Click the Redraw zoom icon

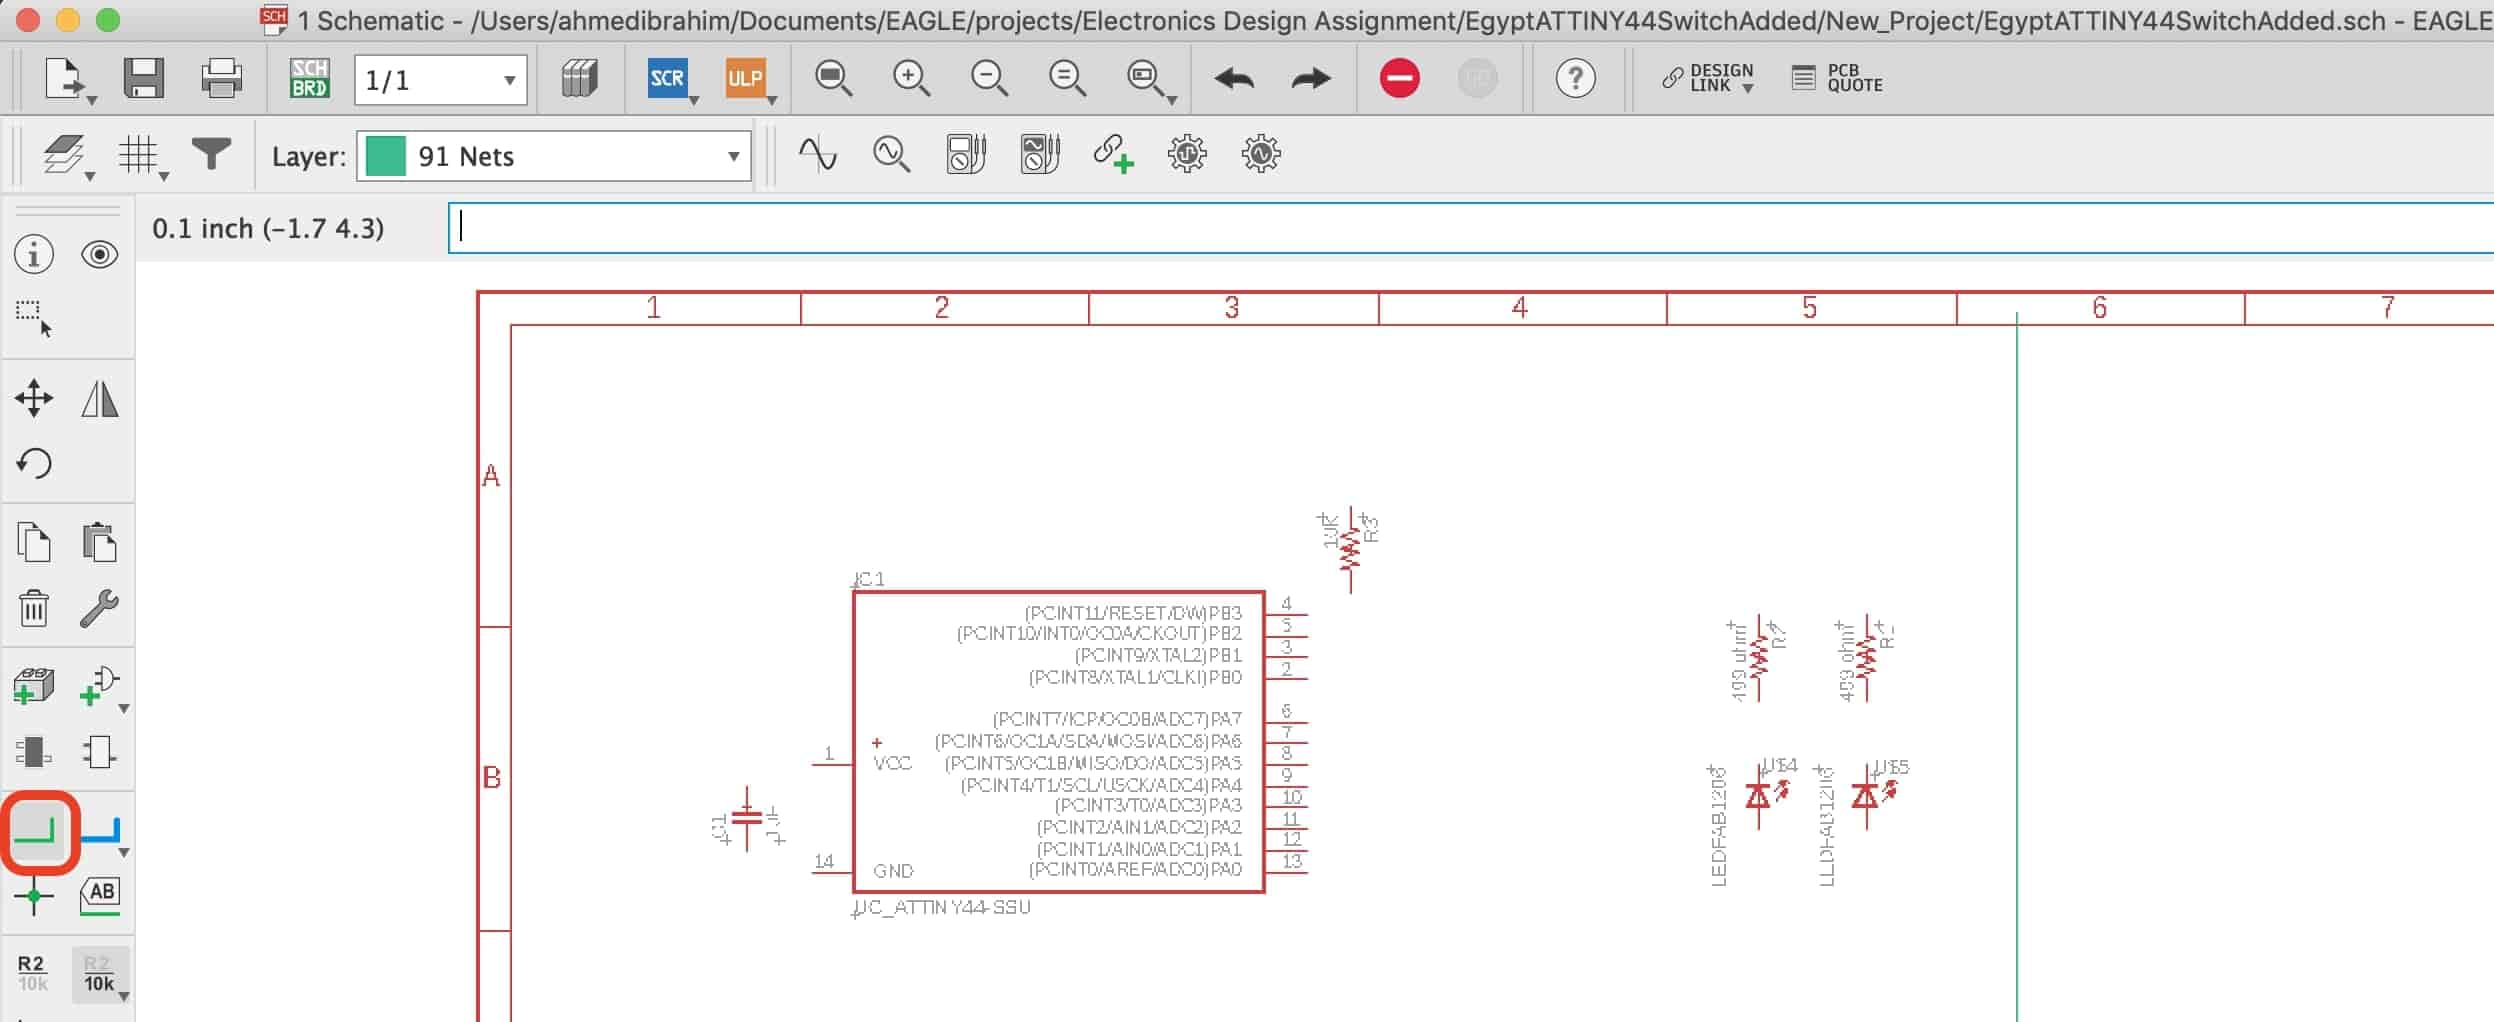click(1067, 77)
